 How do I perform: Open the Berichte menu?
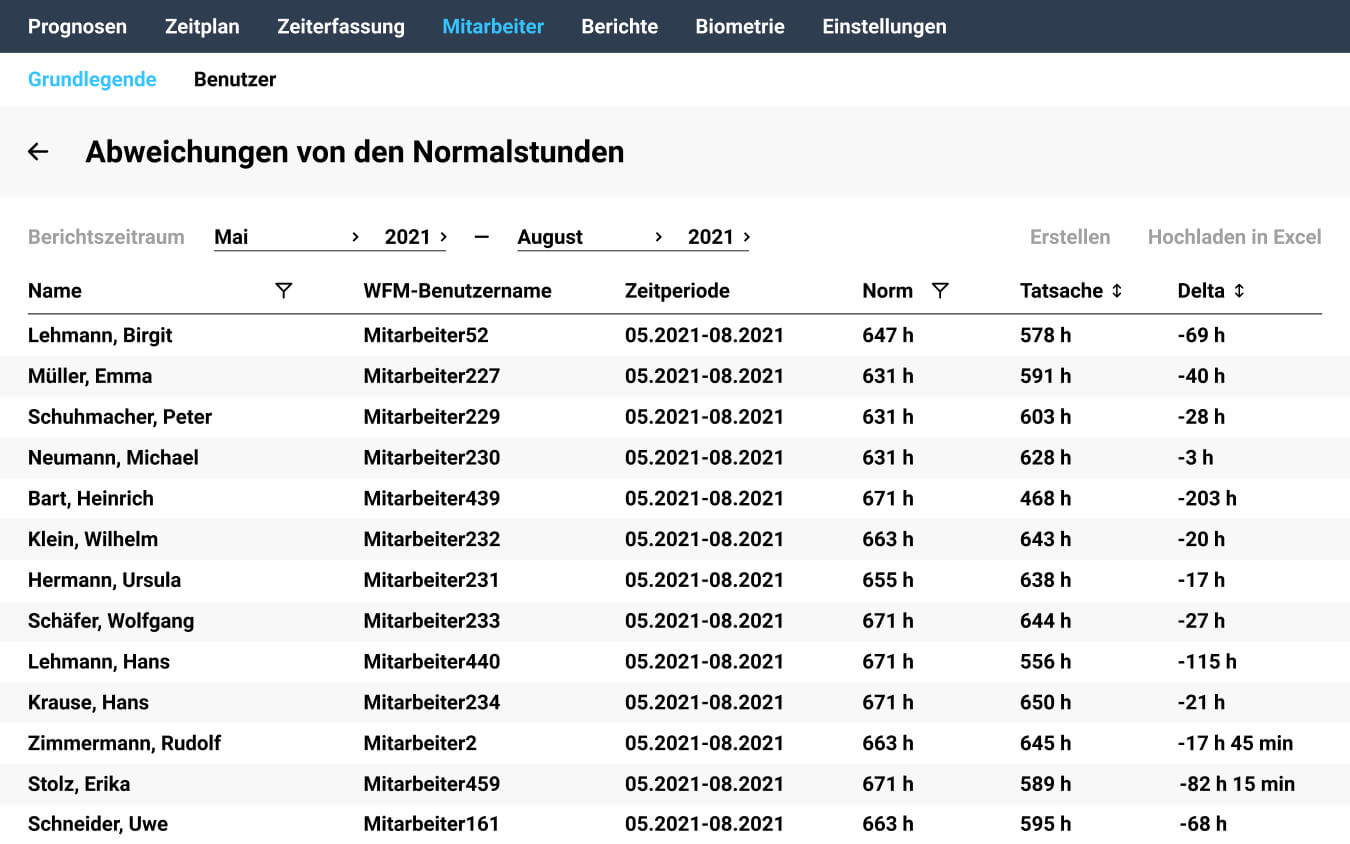620,27
